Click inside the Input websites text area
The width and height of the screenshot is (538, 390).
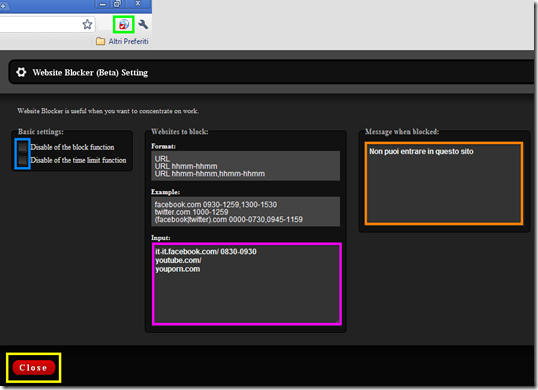[247, 284]
